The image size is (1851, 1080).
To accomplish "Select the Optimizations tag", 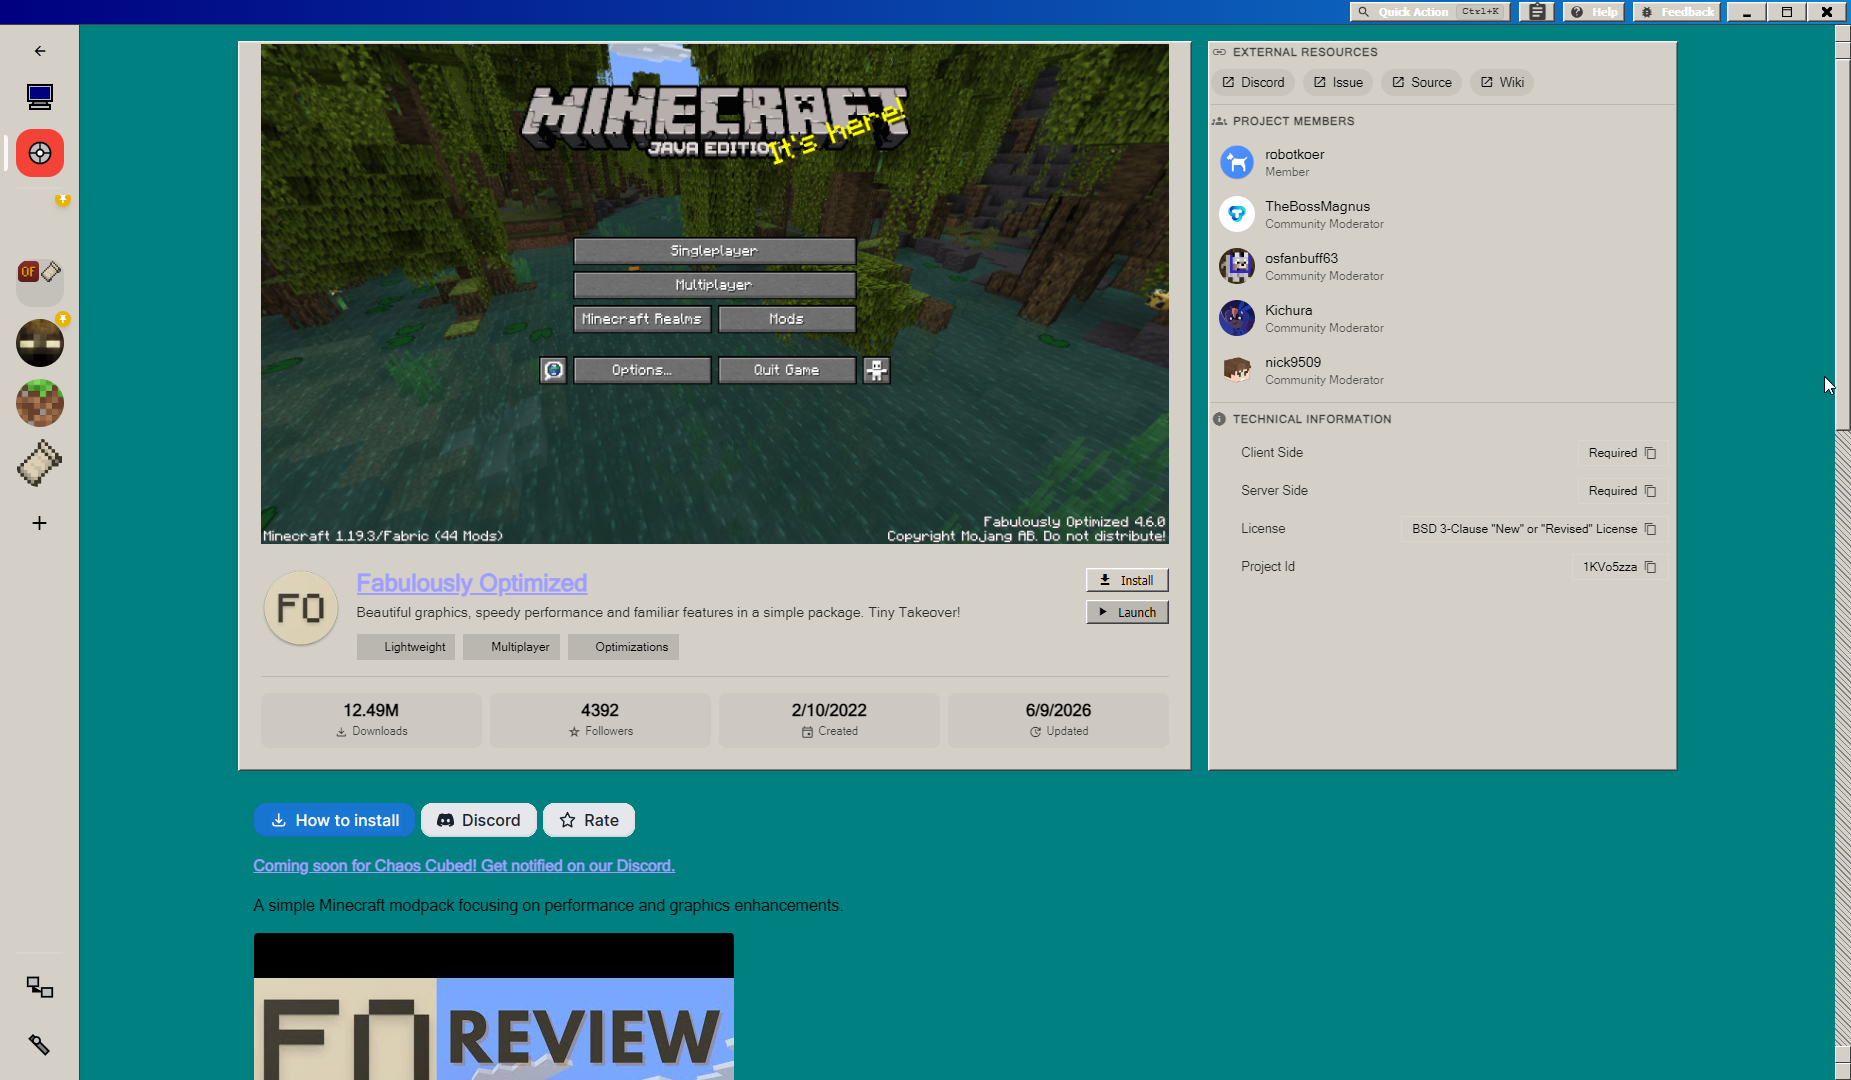I will (x=623, y=647).
